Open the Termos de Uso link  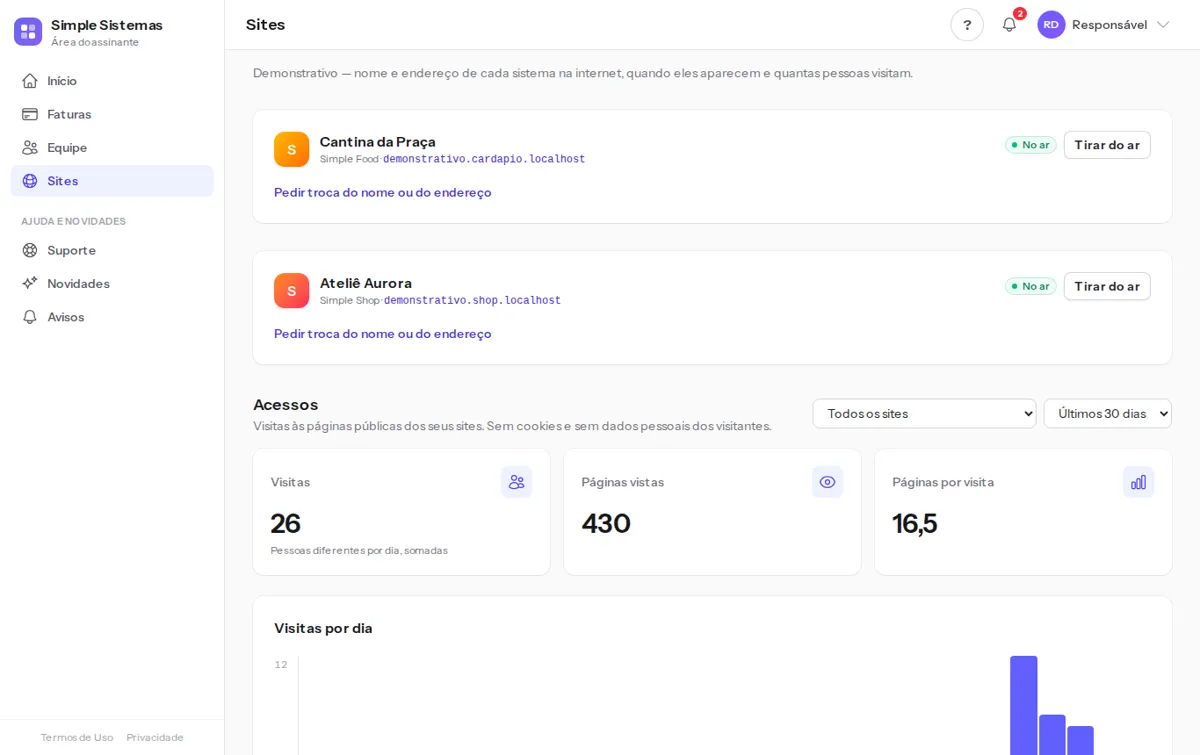tap(77, 738)
